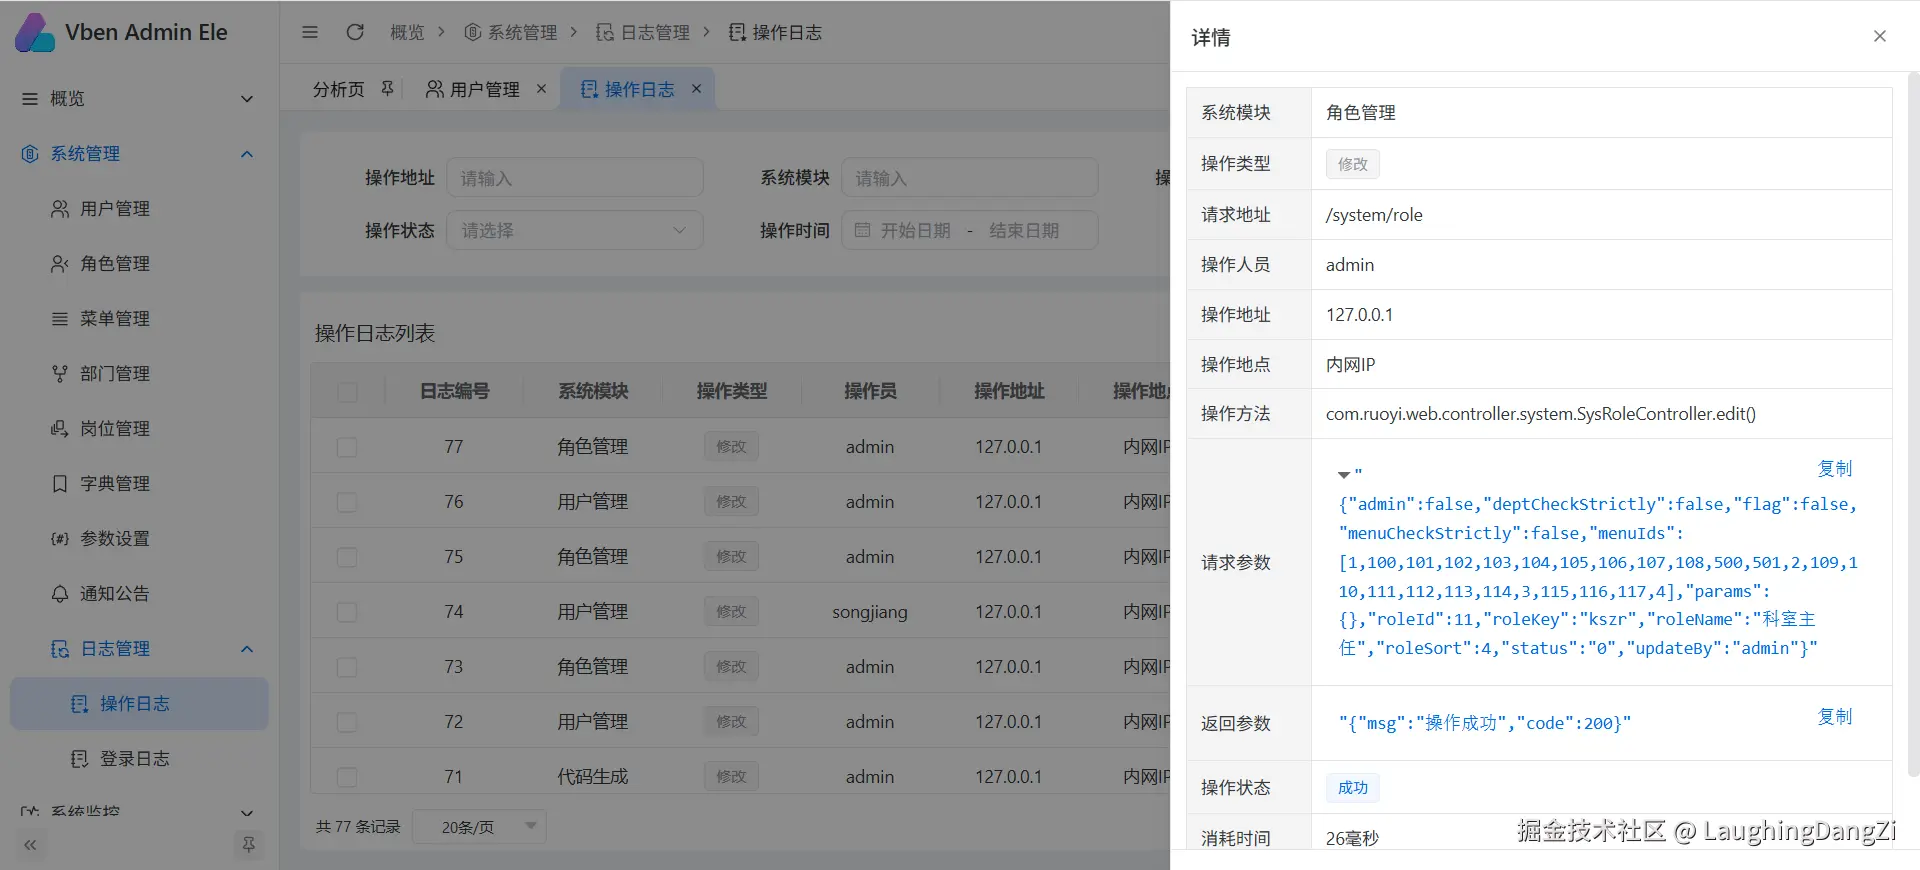Open 登录日志 in the sidebar

(134, 759)
